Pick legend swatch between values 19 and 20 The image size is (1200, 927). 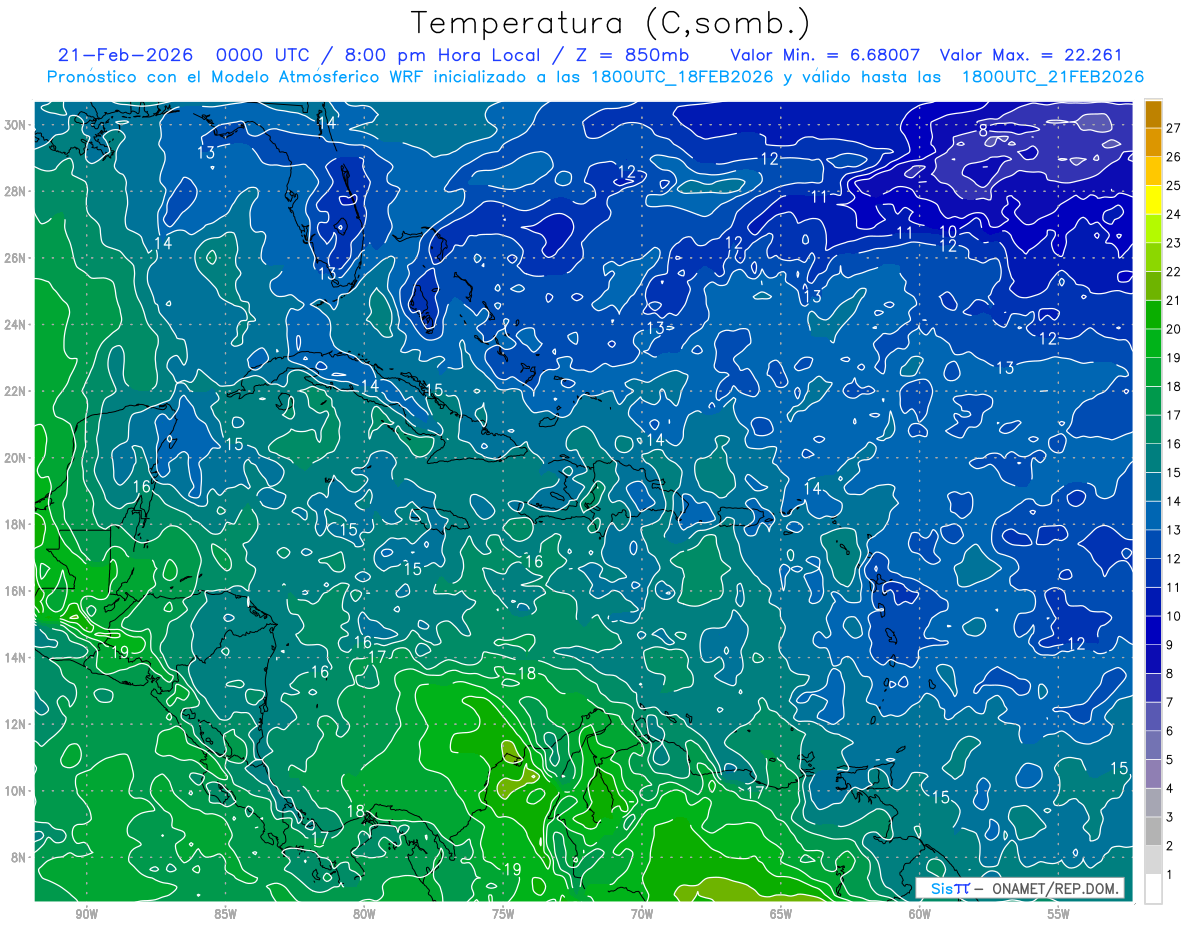tap(1153, 343)
